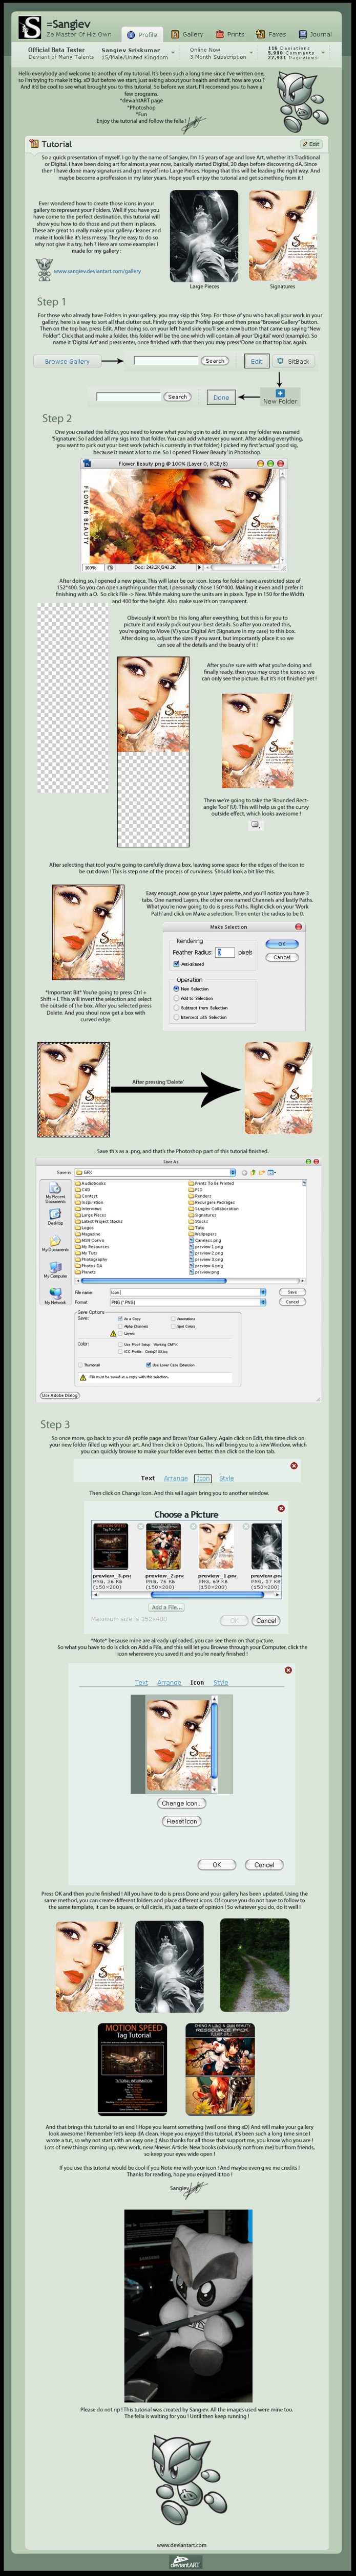
Task: Expand the Sangiev Srikumar dropdown arrow
Action: (x=173, y=53)
